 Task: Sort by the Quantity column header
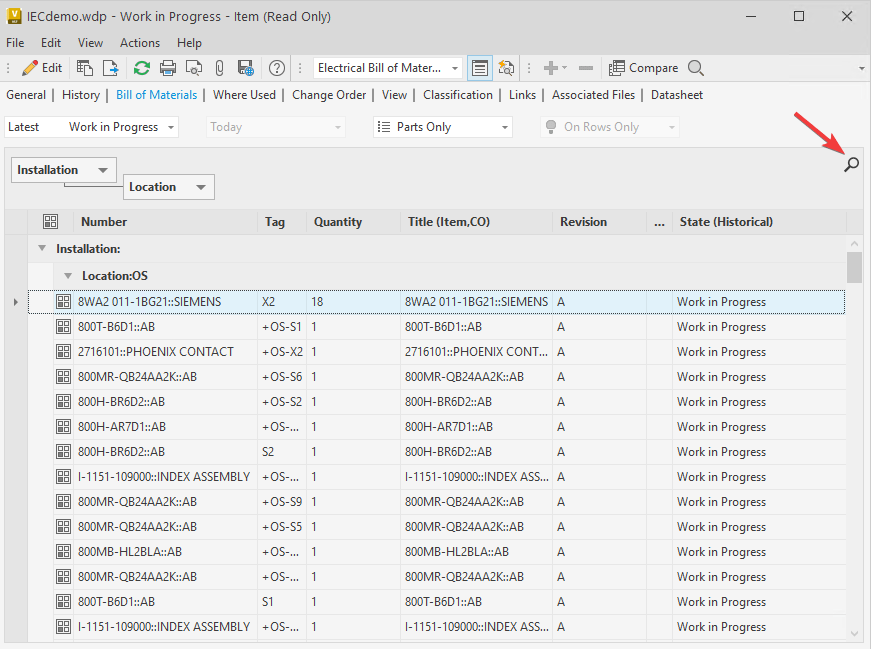point(353,222)
